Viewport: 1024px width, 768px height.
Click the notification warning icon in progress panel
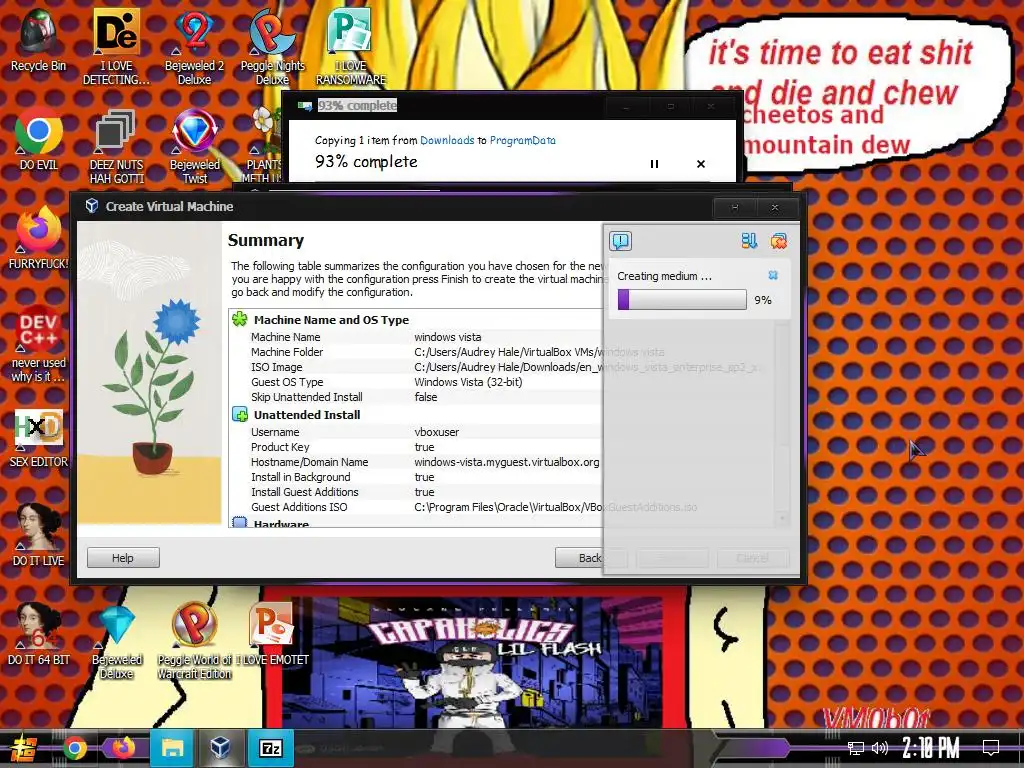(620, 241)
